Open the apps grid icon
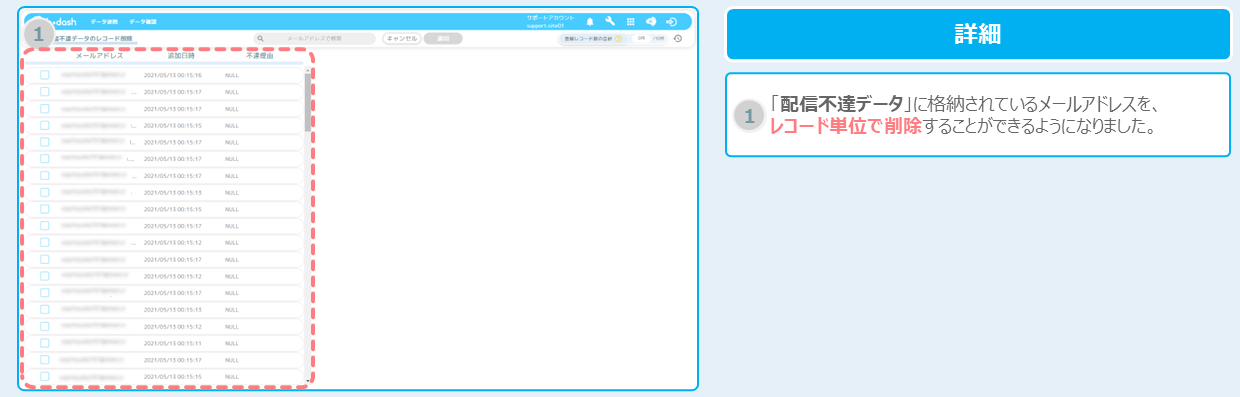The image size is (1240, 397). coord(630,21)
